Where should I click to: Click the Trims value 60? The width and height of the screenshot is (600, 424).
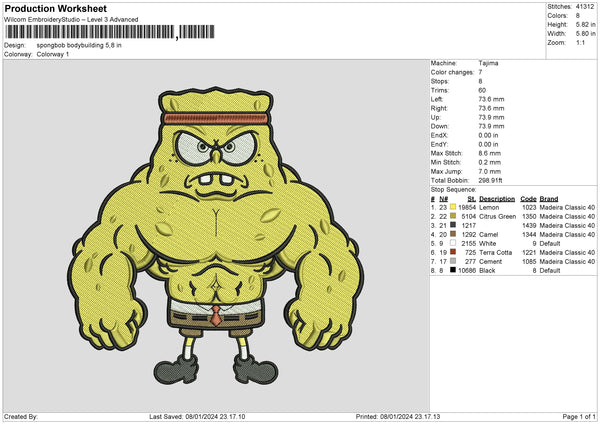(482, 90)
